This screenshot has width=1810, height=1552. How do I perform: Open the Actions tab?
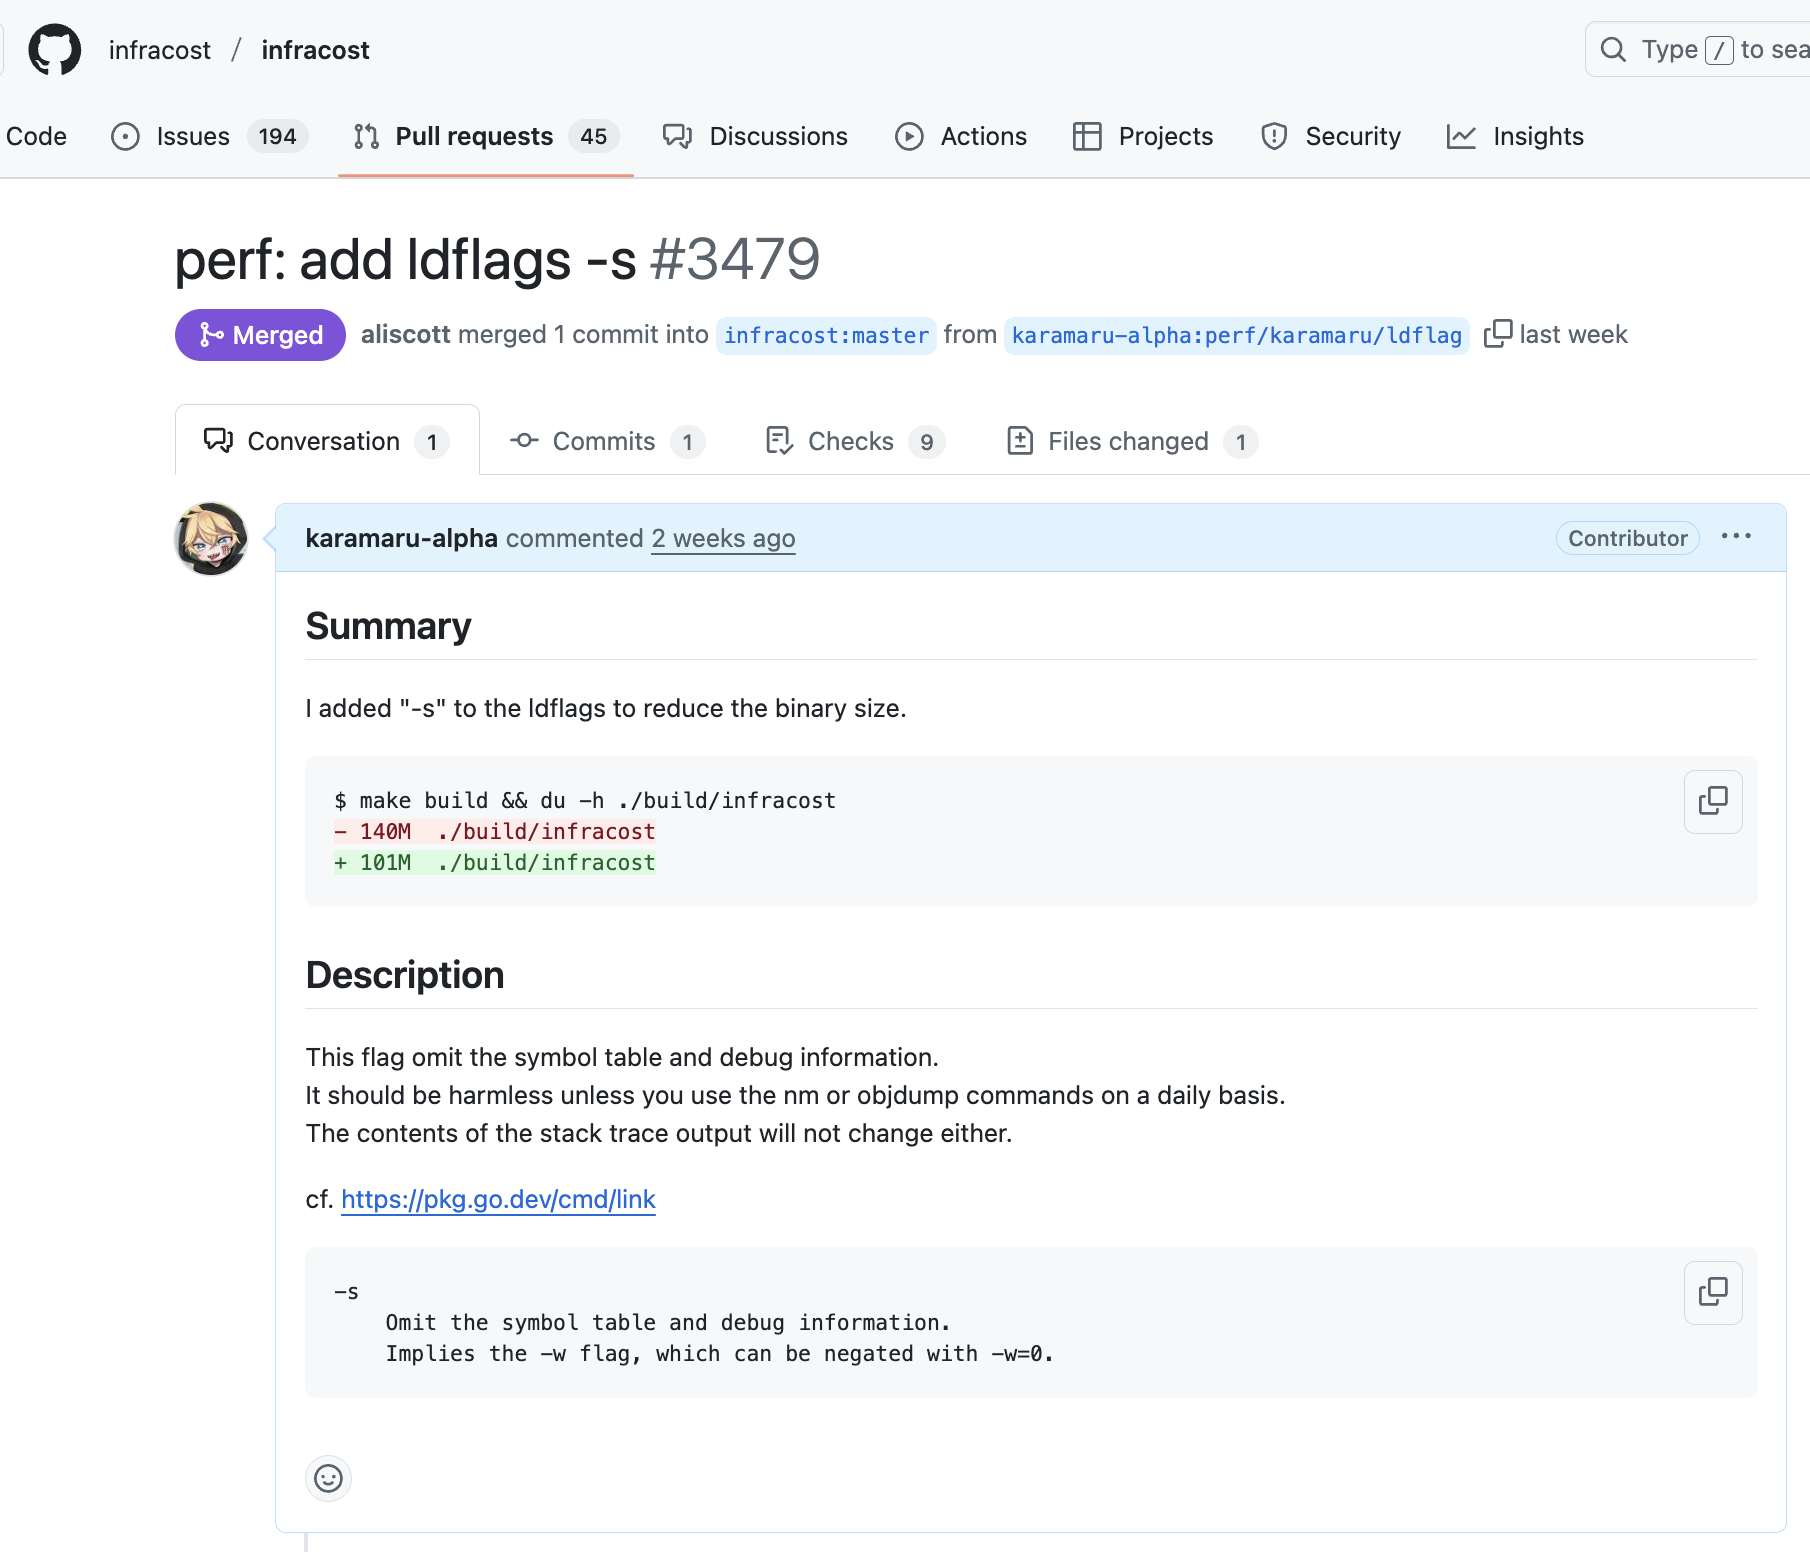(x=961, y=136)
